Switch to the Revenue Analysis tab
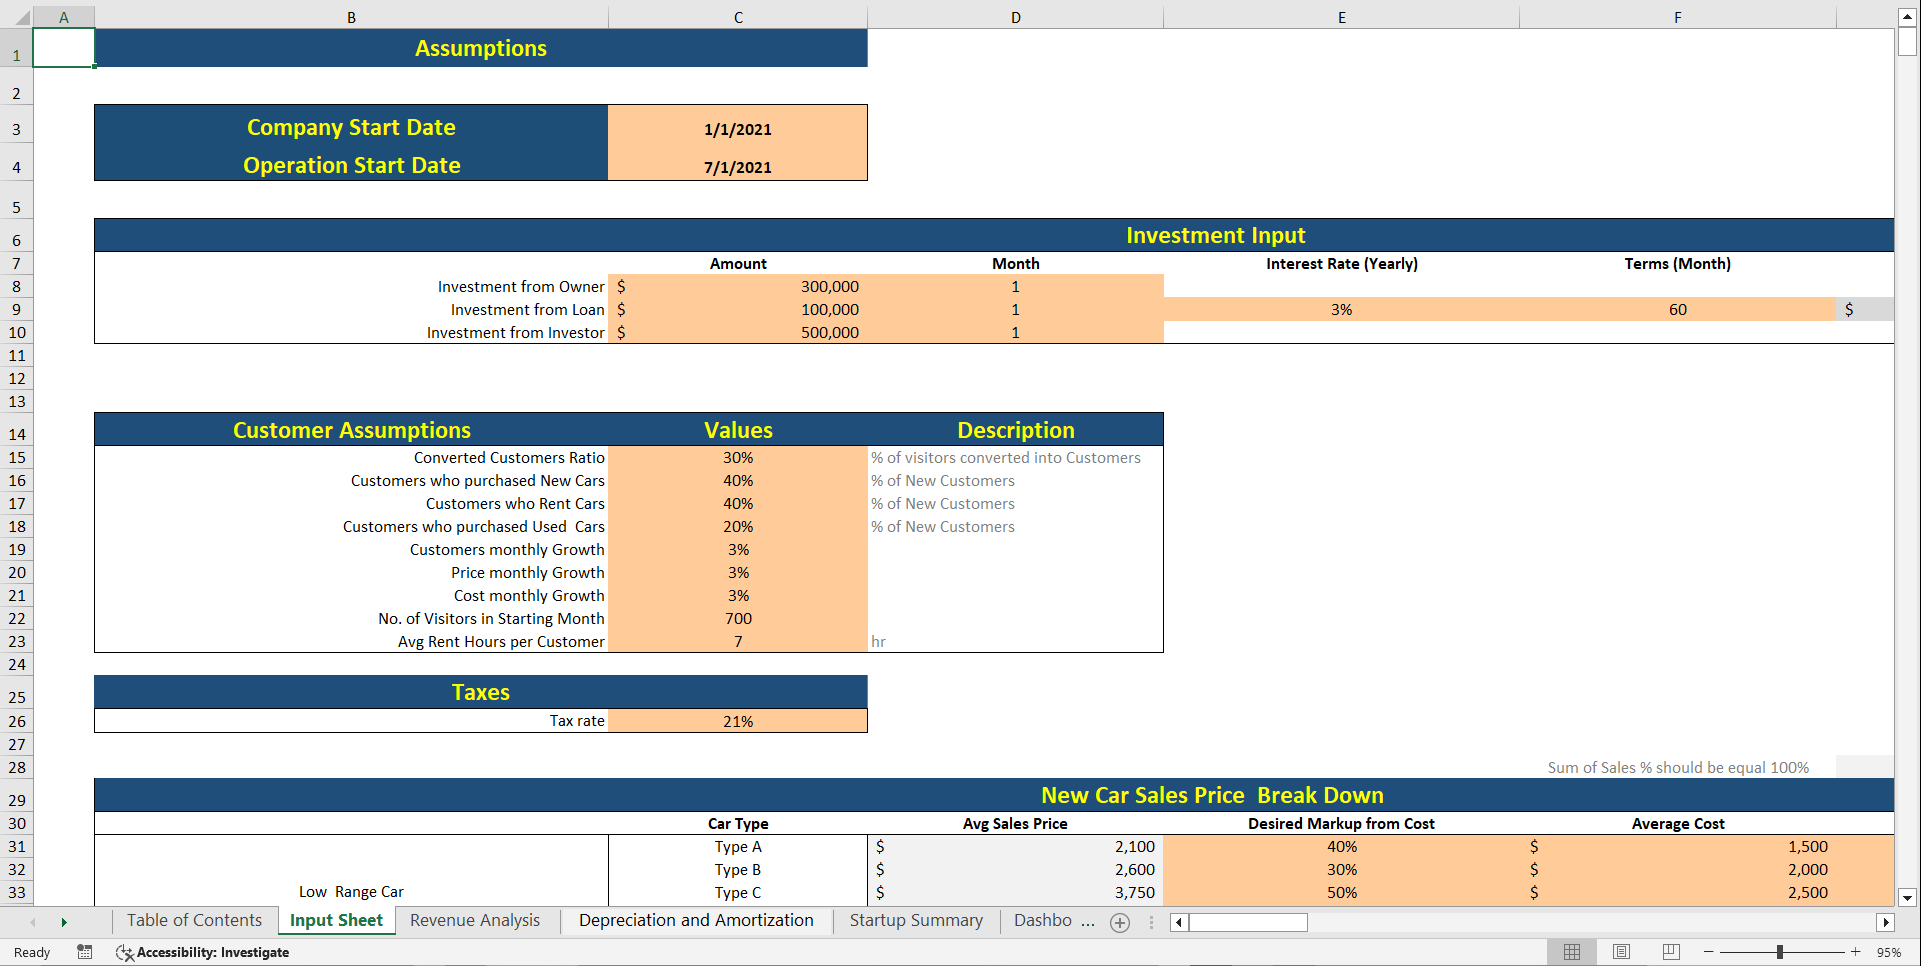The width and height of the screenshot is (1921, 966). [475, 920]
